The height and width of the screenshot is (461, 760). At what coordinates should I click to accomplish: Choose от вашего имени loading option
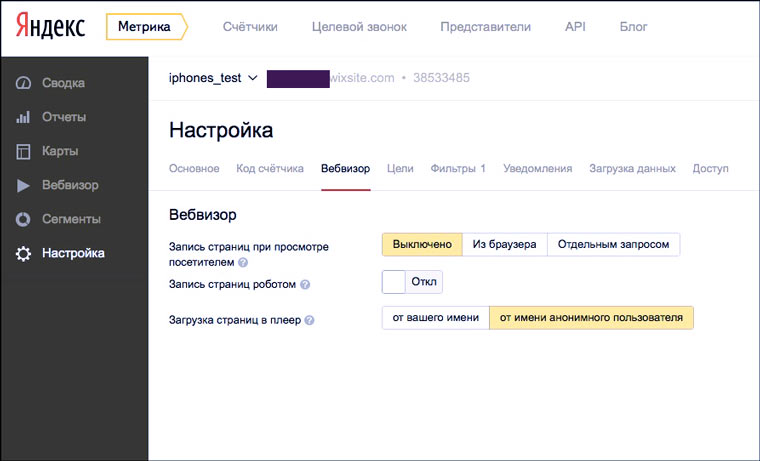point(435,318)
